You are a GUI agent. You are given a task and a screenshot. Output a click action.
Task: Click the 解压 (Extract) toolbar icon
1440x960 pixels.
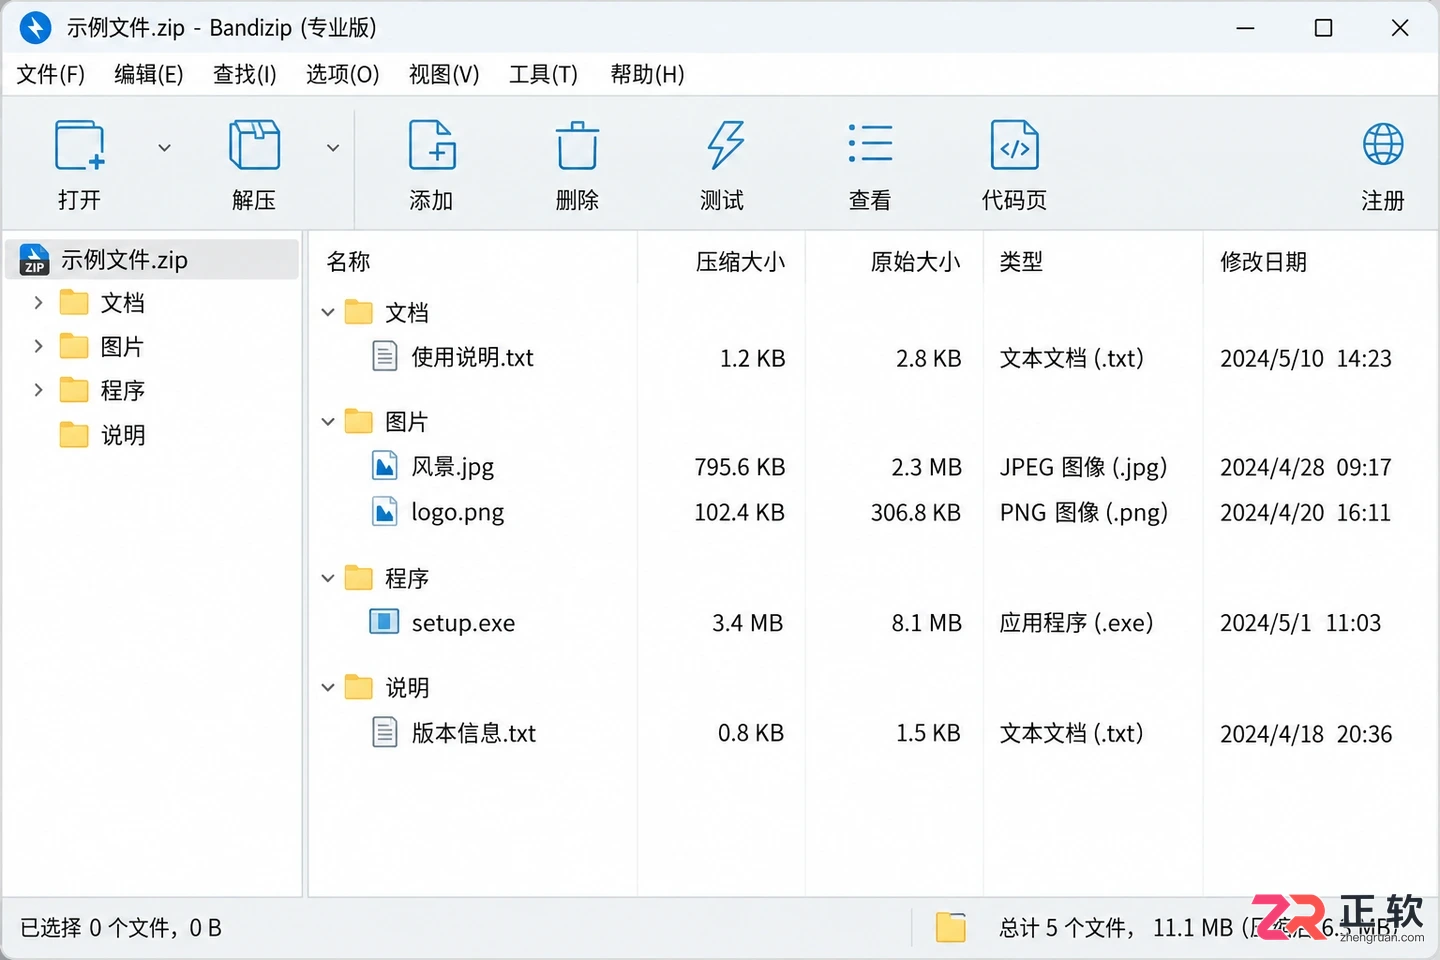coord(254,146)
